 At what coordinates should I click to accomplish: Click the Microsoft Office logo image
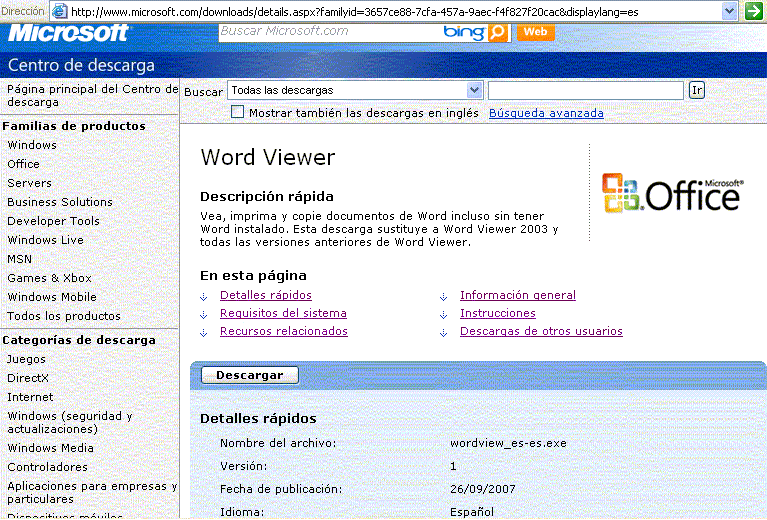tap(671, 194)
